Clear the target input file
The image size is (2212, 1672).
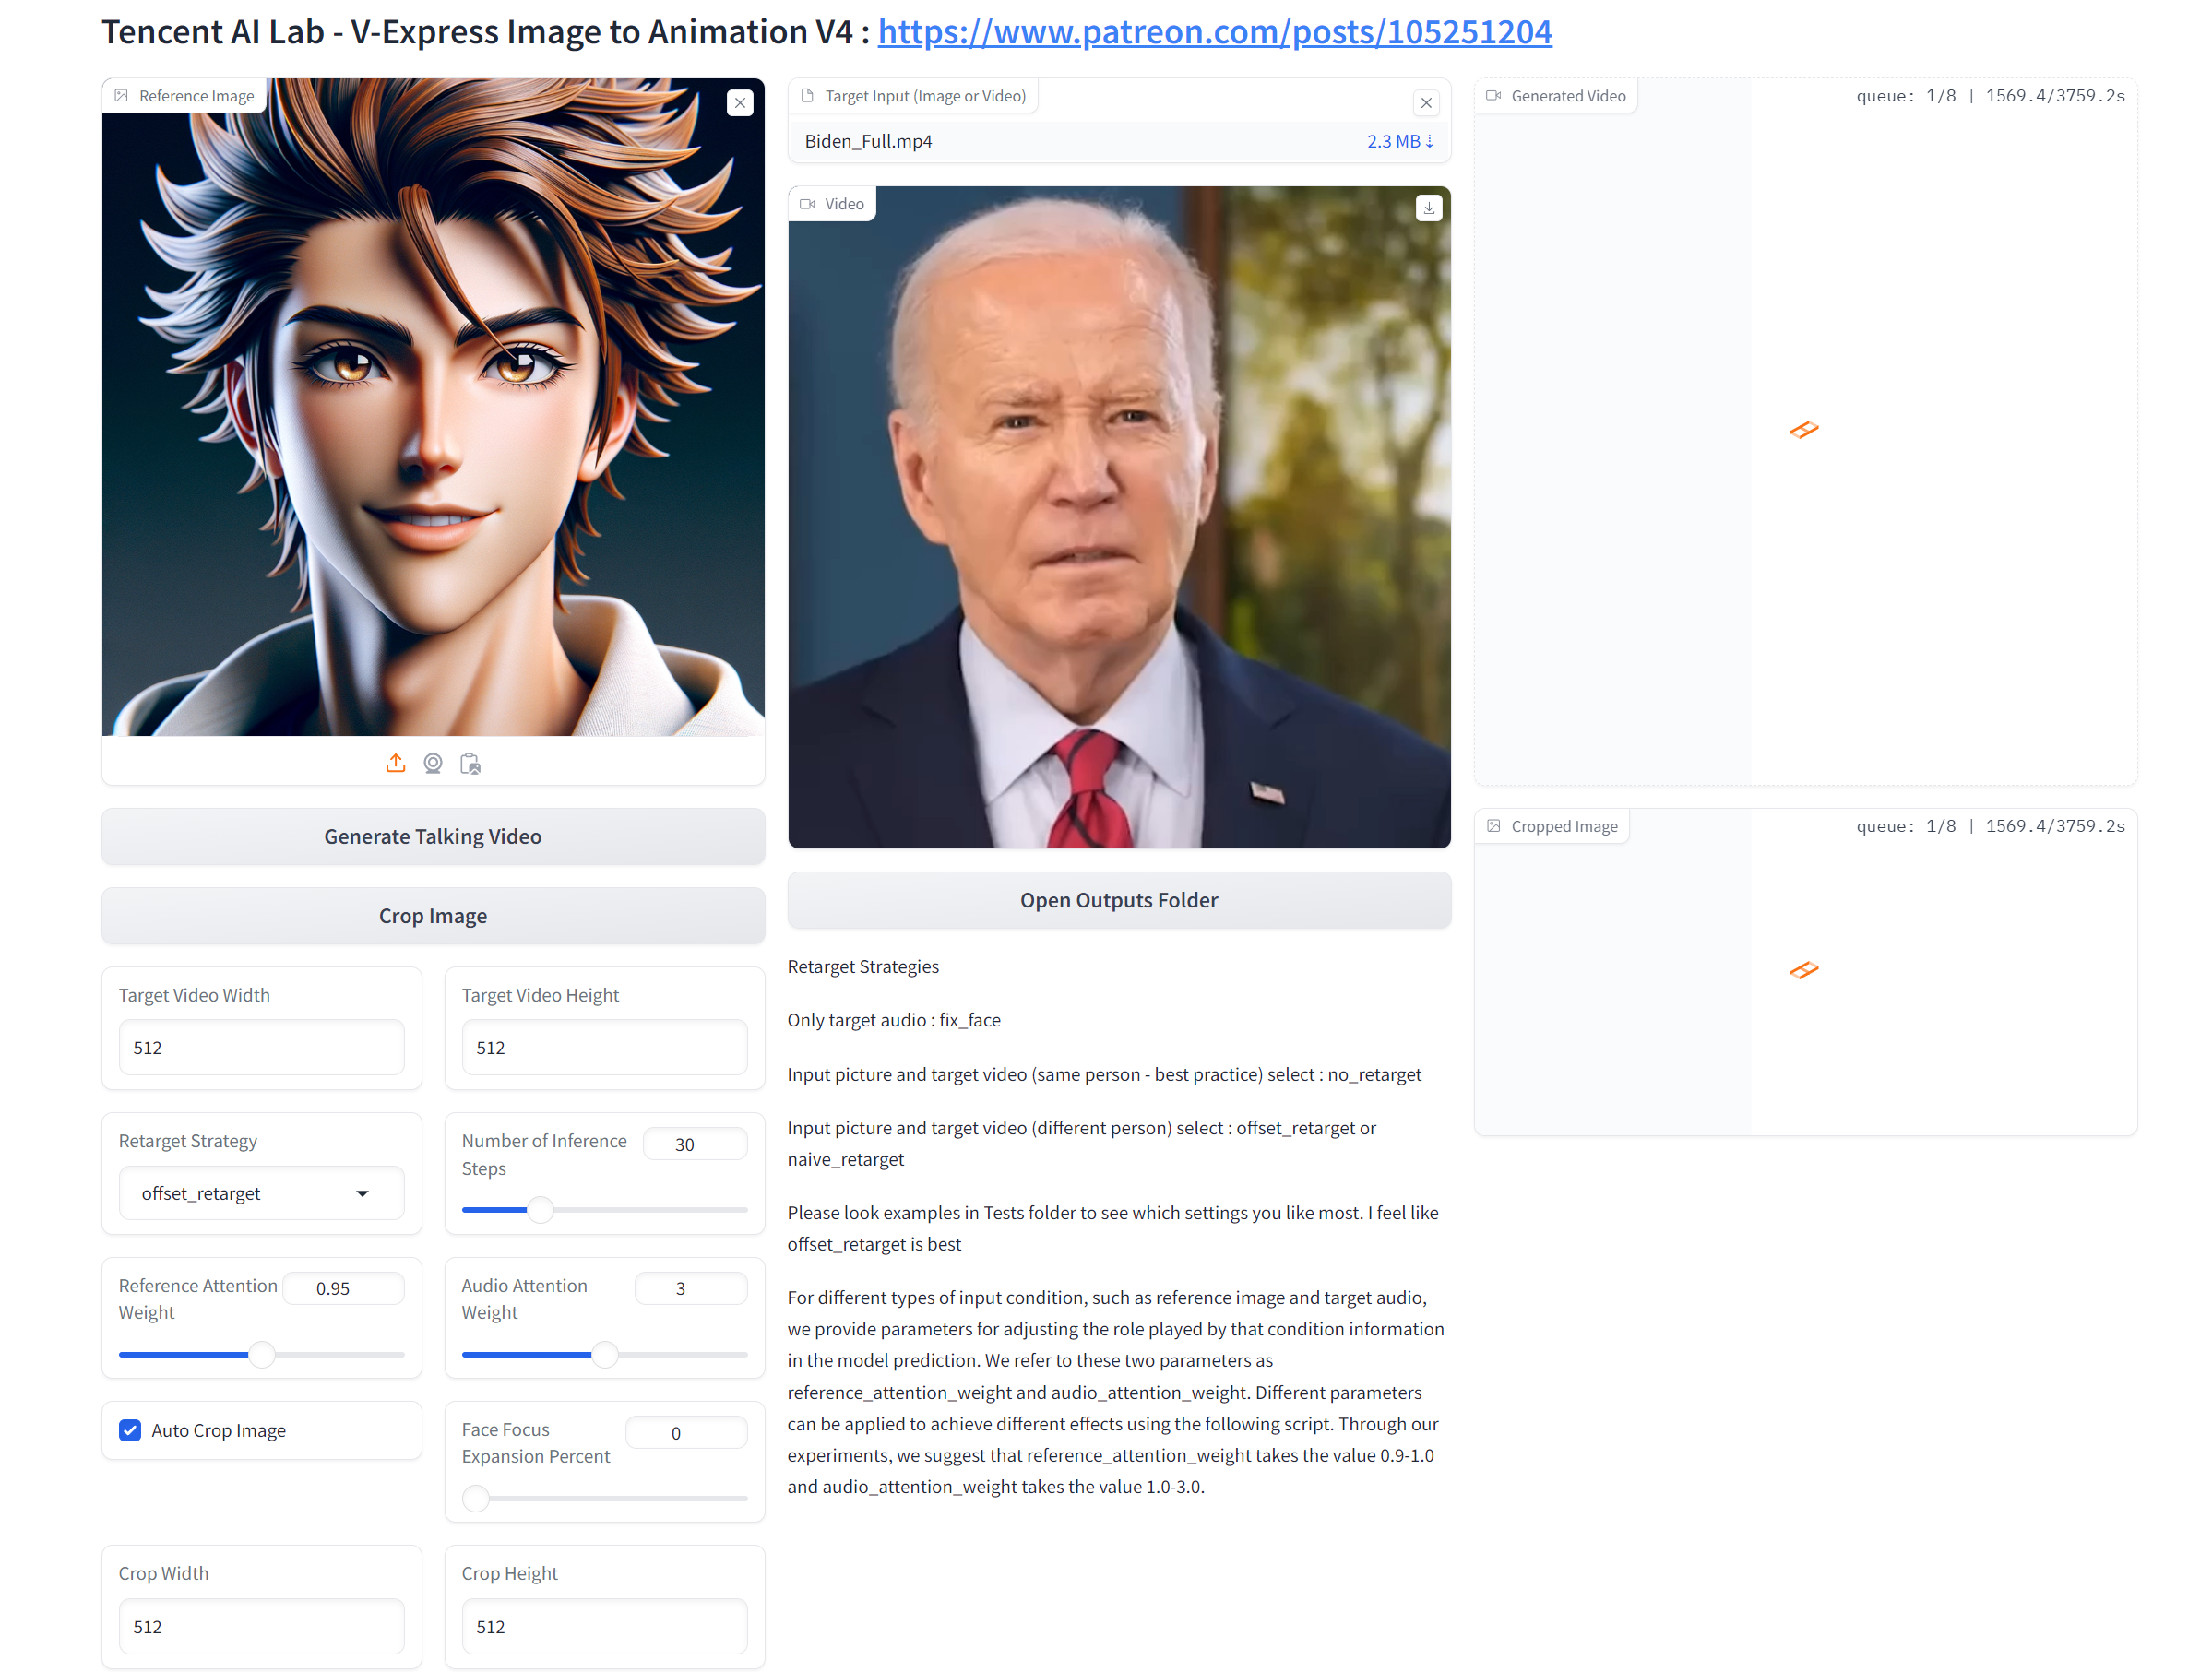pyautogui.click(x=1426, y=103)
